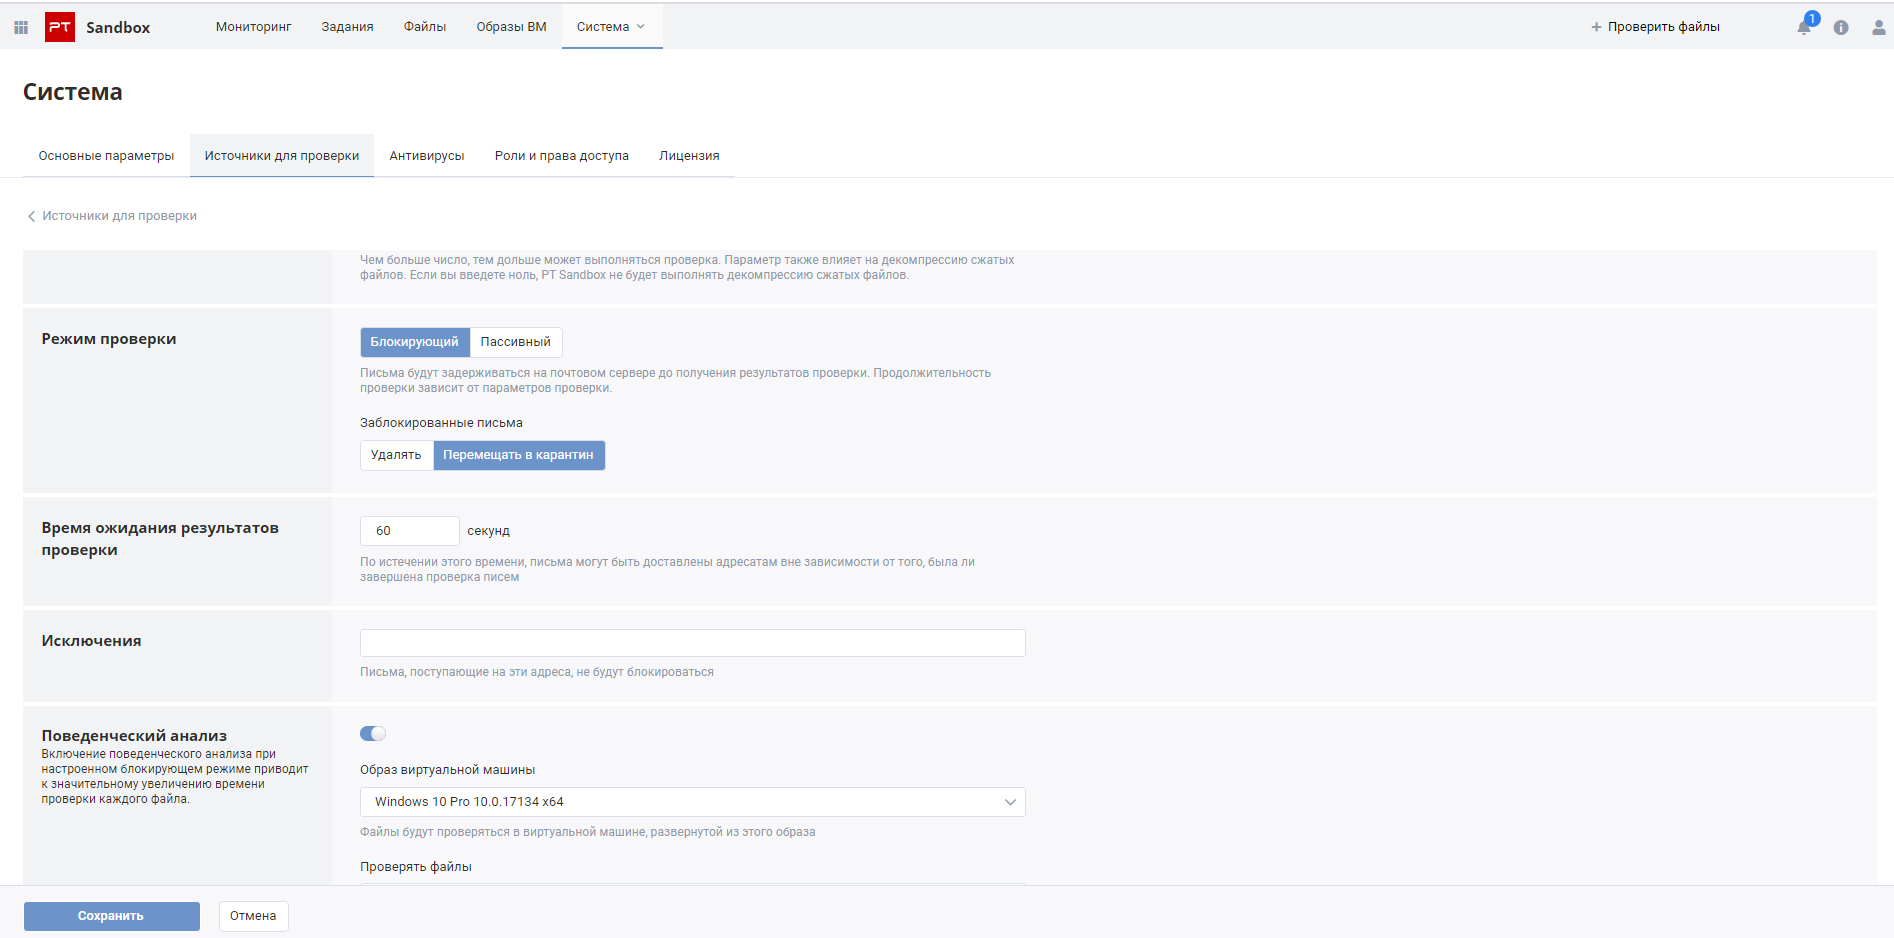The image size is (1894, 938).
Task: Open the apps grid menu
Action: click(21, 27)
